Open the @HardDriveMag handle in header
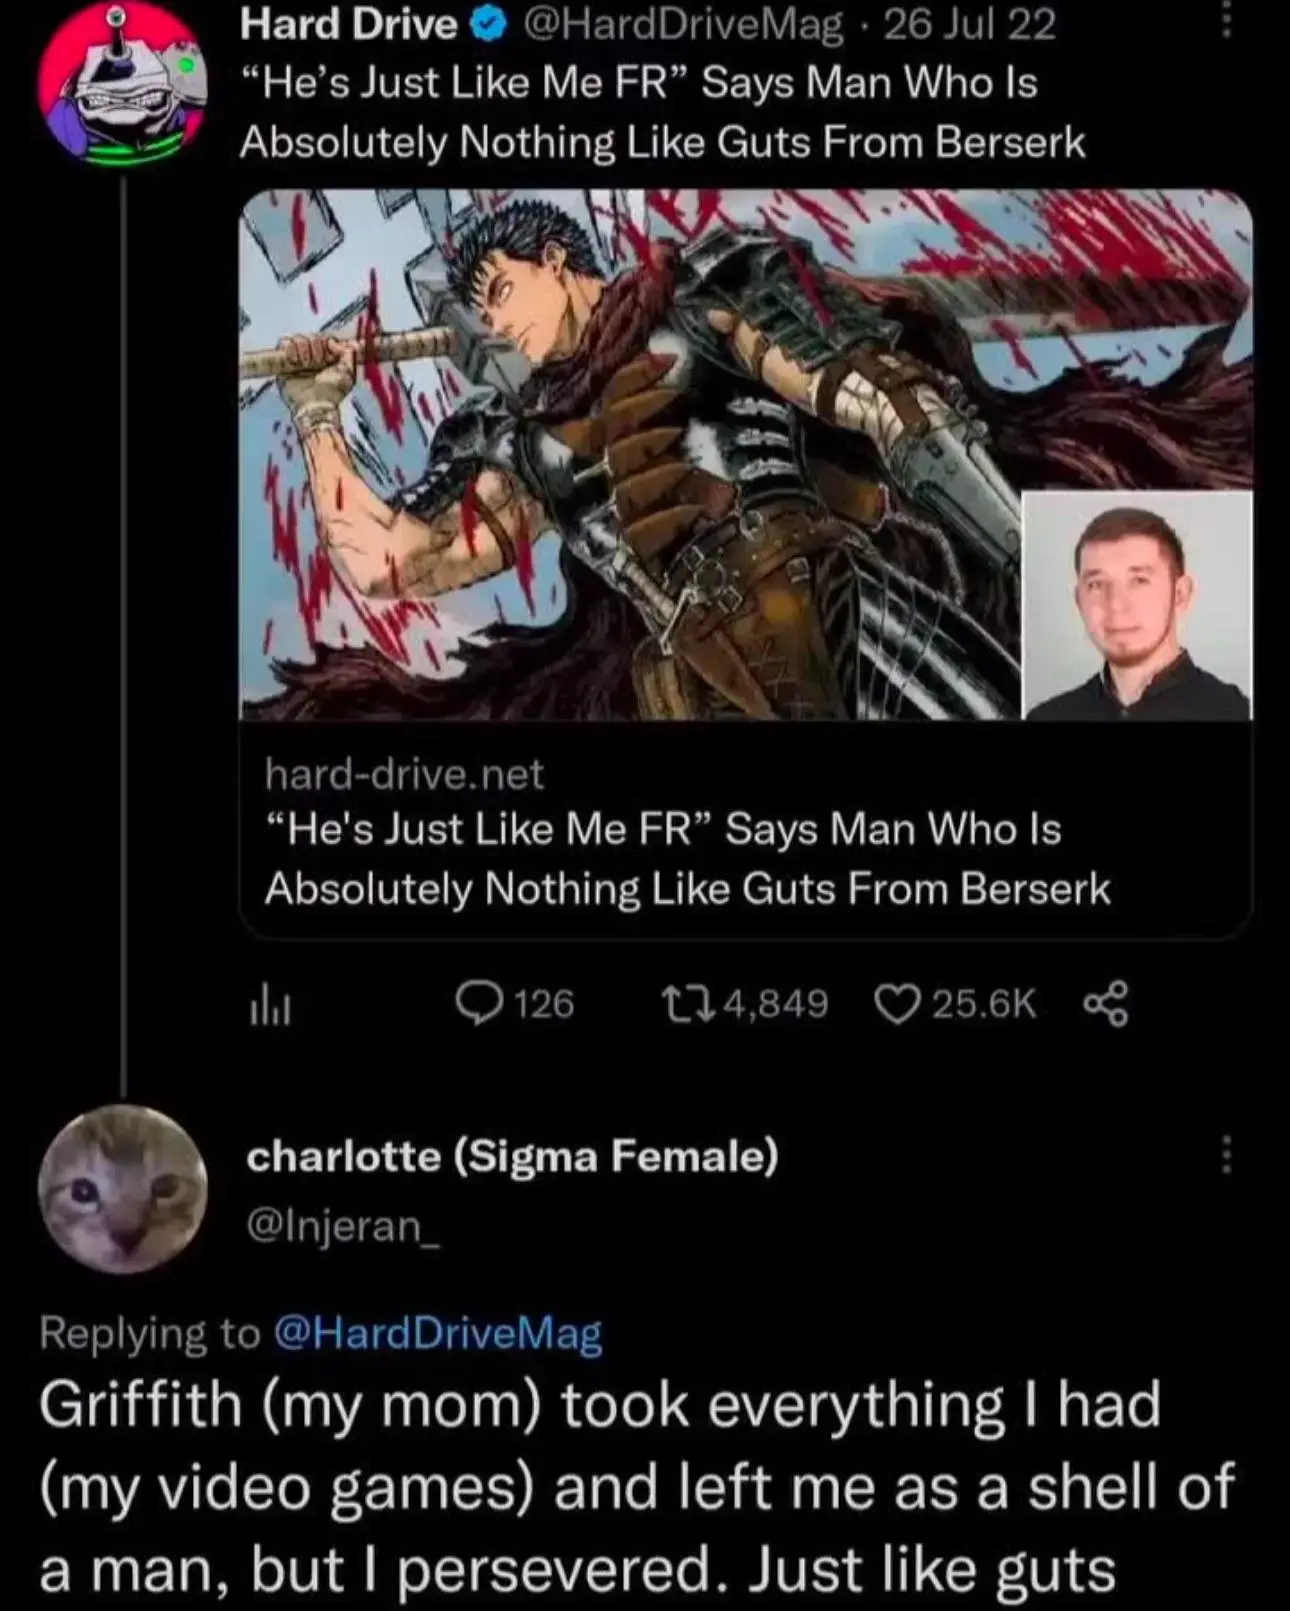This screenshot has height=1611, width=1290. click(677, 25)
